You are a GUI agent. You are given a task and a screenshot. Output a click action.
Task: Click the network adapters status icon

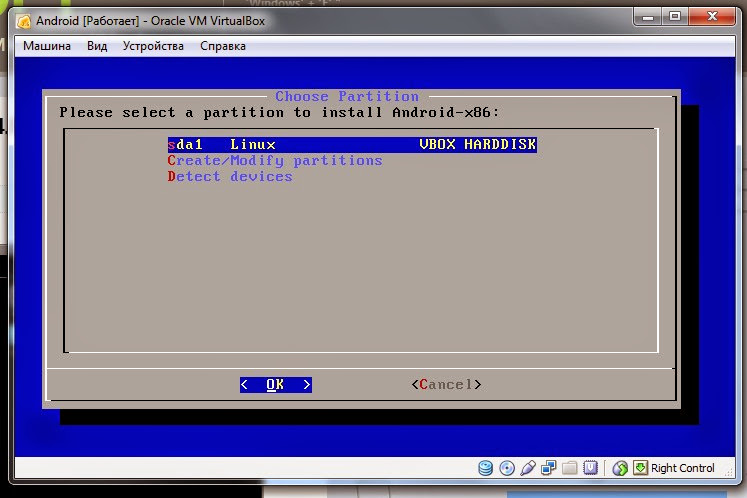point(548,468)
